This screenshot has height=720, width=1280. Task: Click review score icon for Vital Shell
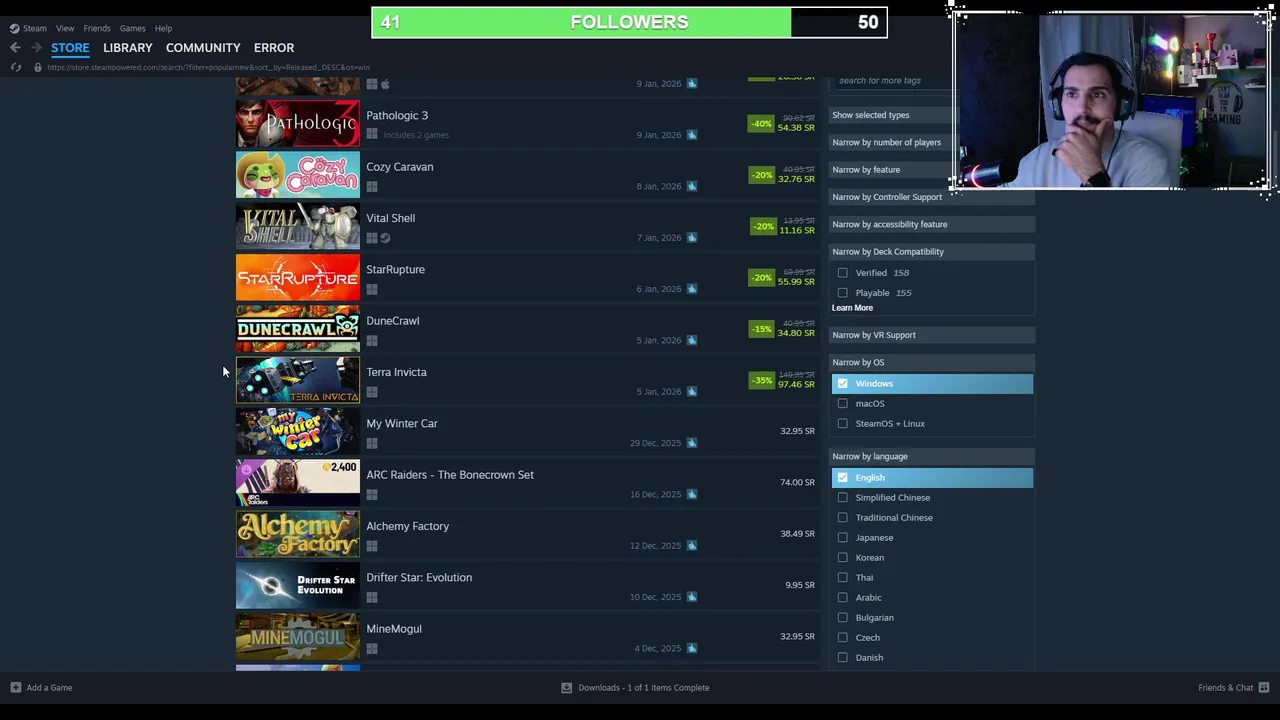[x=692, y=238]
